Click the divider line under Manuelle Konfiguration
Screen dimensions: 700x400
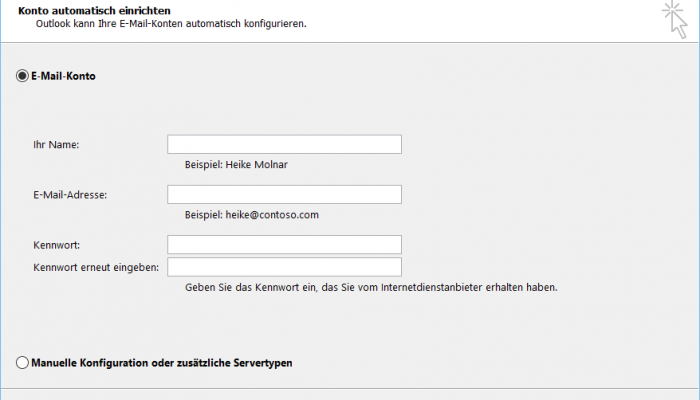[x=350, y=388]
